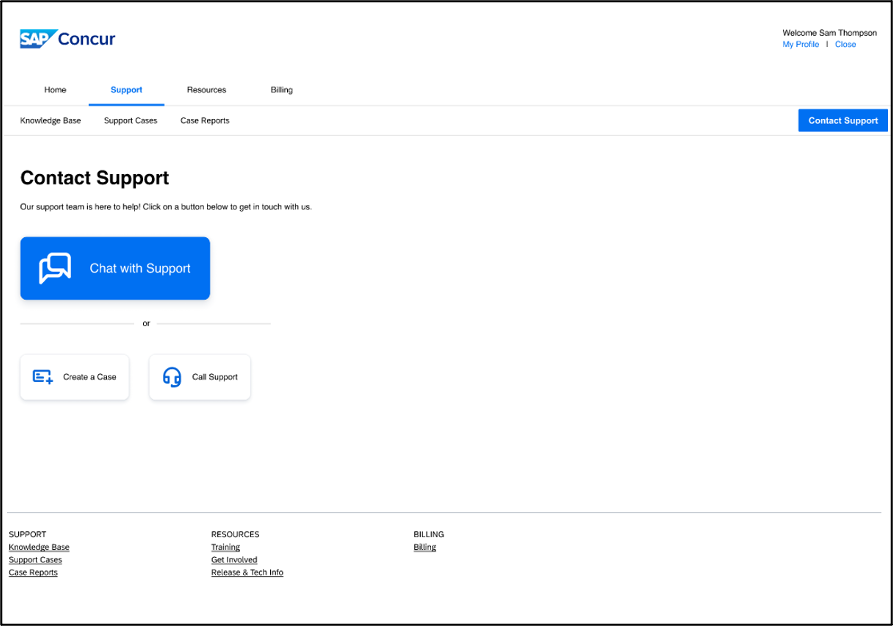The image size is (894, 626).
Task: Open My Profile
Action: pyautogui.click(x=800, y=44)
